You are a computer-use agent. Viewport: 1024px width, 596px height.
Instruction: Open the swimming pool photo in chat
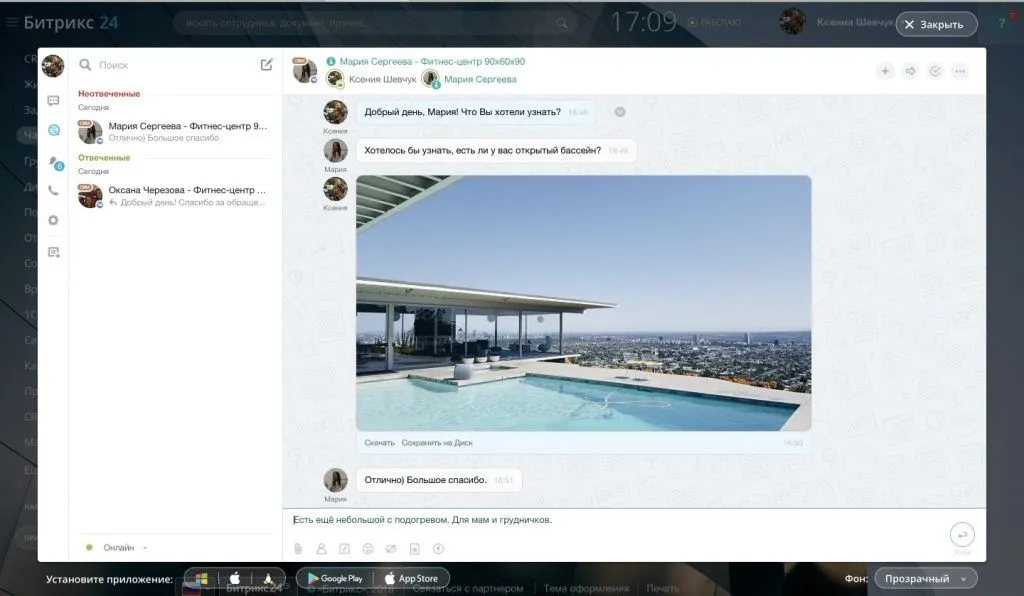tap(583, 303)
